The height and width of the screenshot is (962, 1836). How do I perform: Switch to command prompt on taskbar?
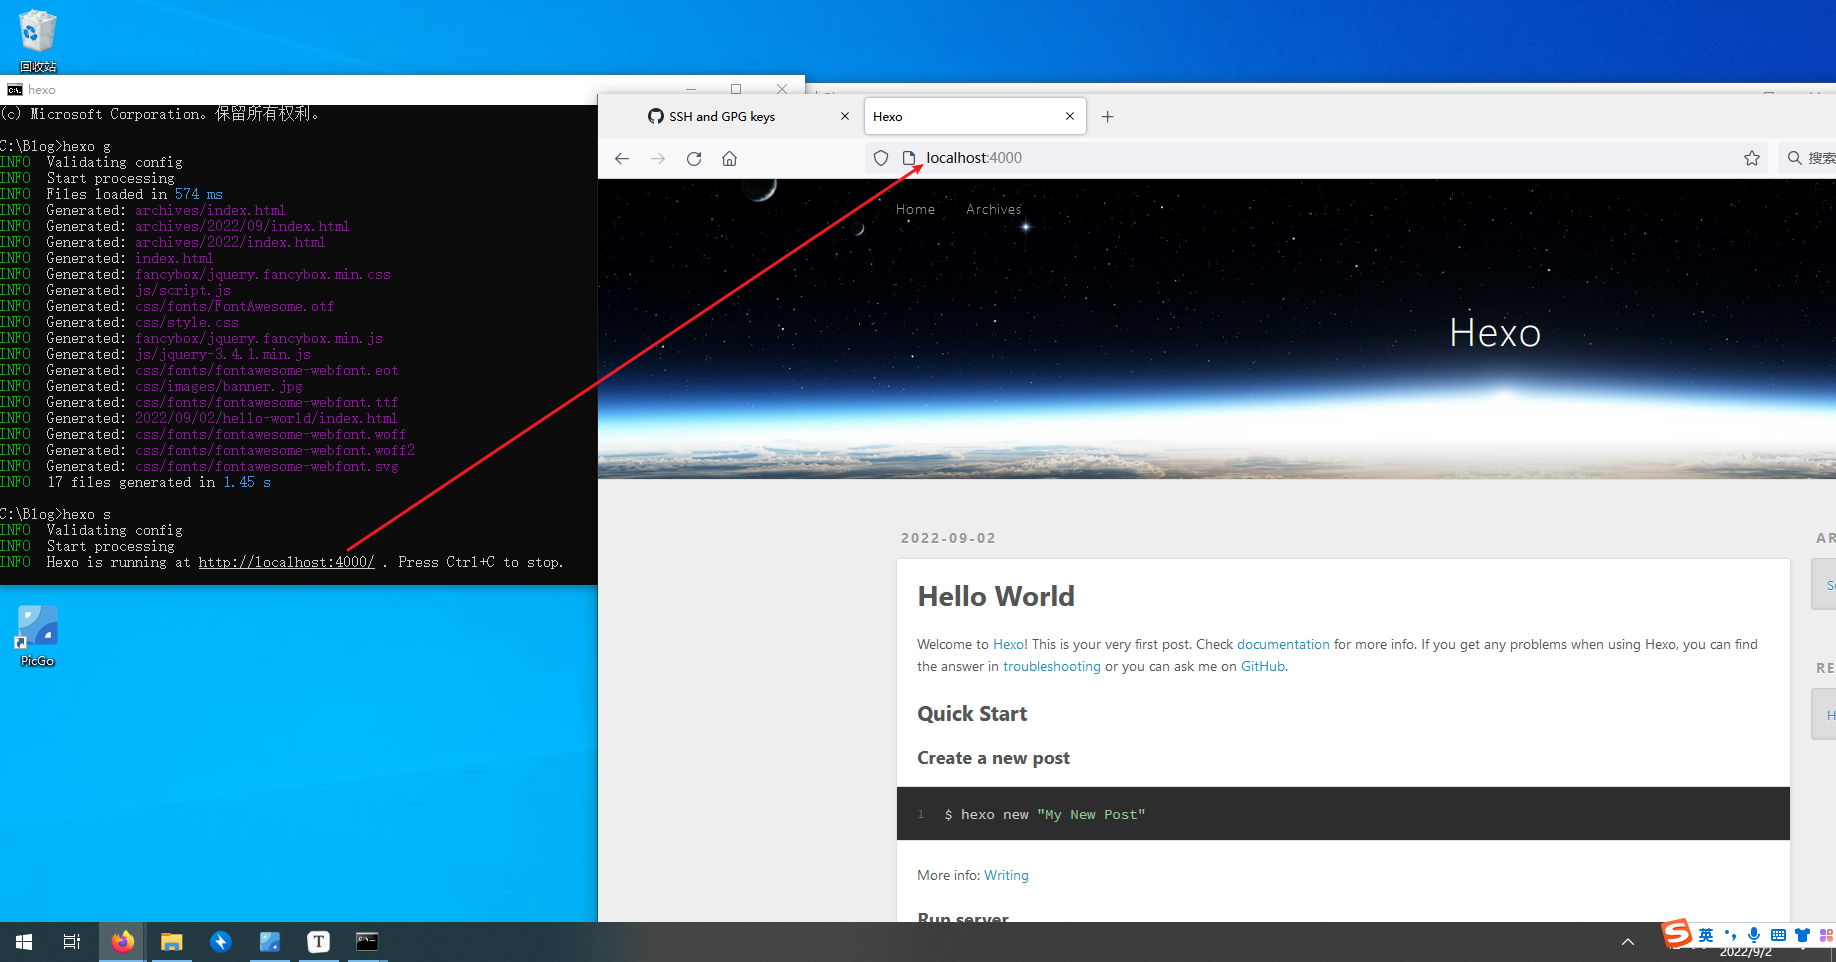point(367,941)
